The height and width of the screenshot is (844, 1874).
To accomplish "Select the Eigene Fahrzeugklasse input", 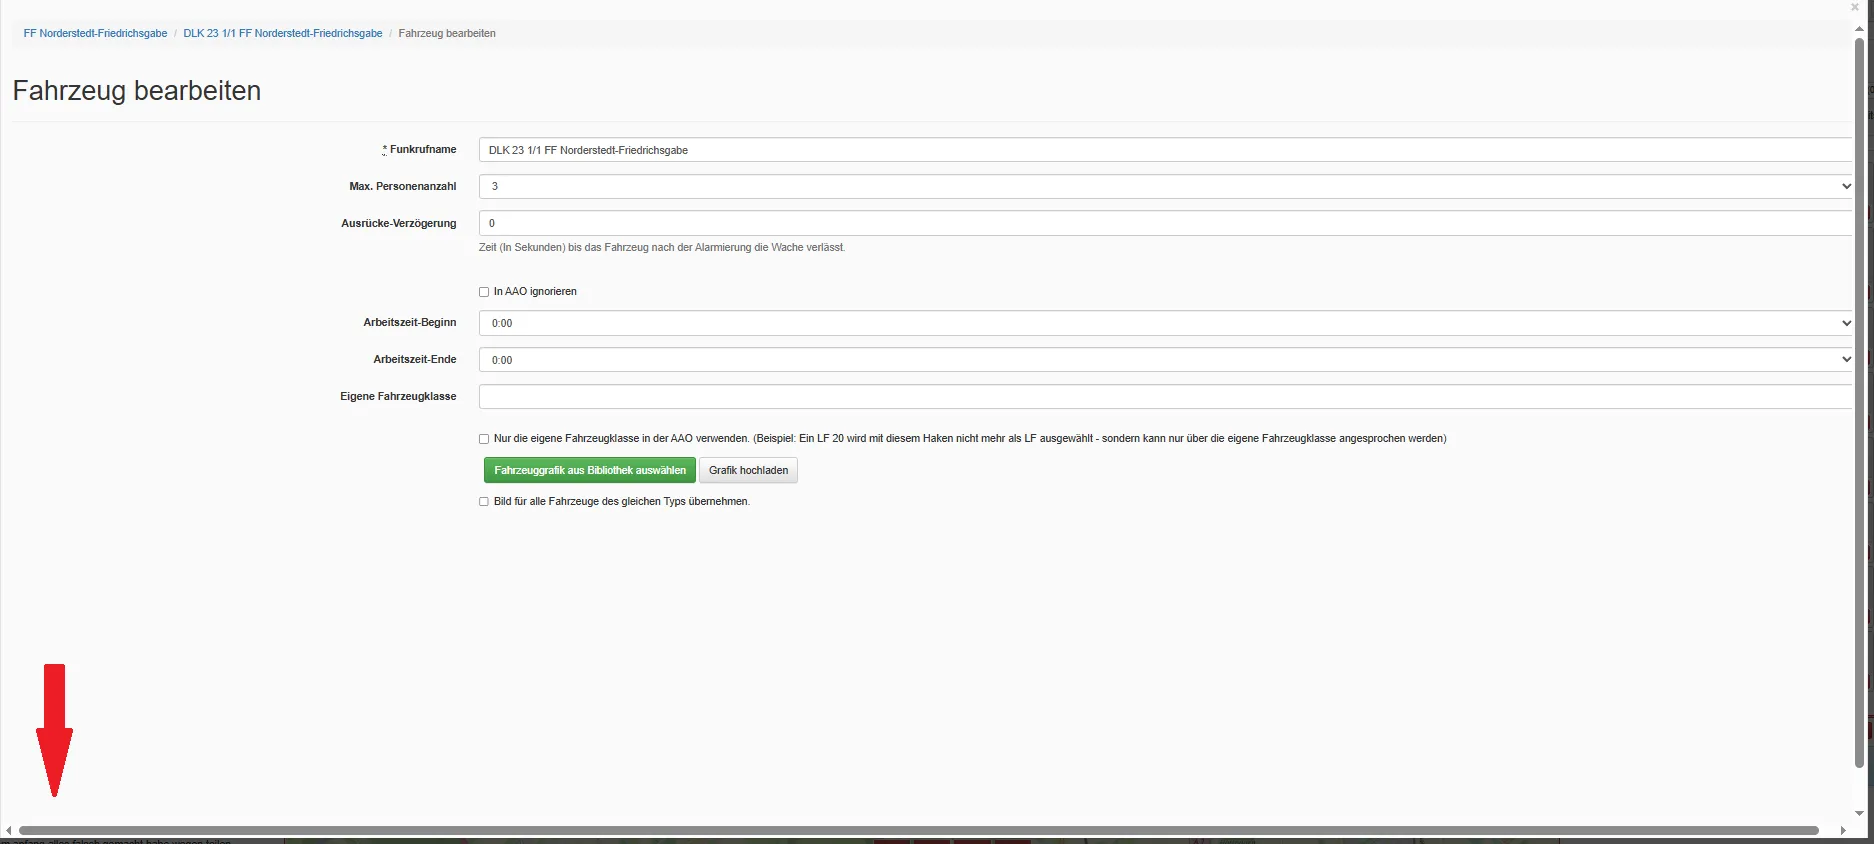I will pyautogui.click(x=1165, y=397).
